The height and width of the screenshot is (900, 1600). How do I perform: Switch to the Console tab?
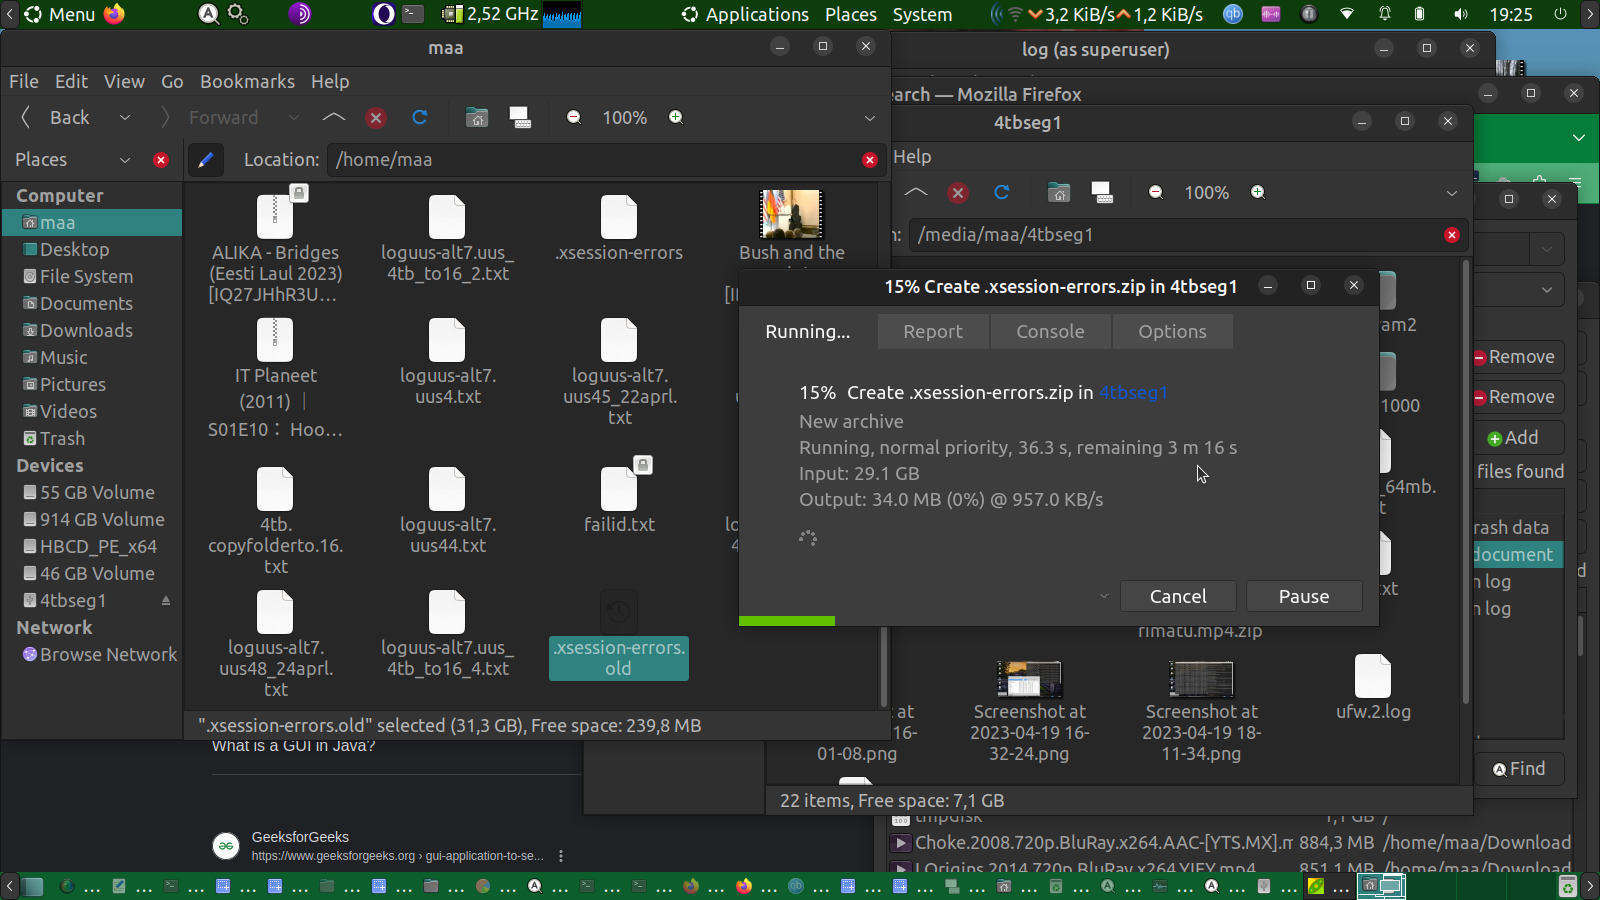click(1050, 332)
